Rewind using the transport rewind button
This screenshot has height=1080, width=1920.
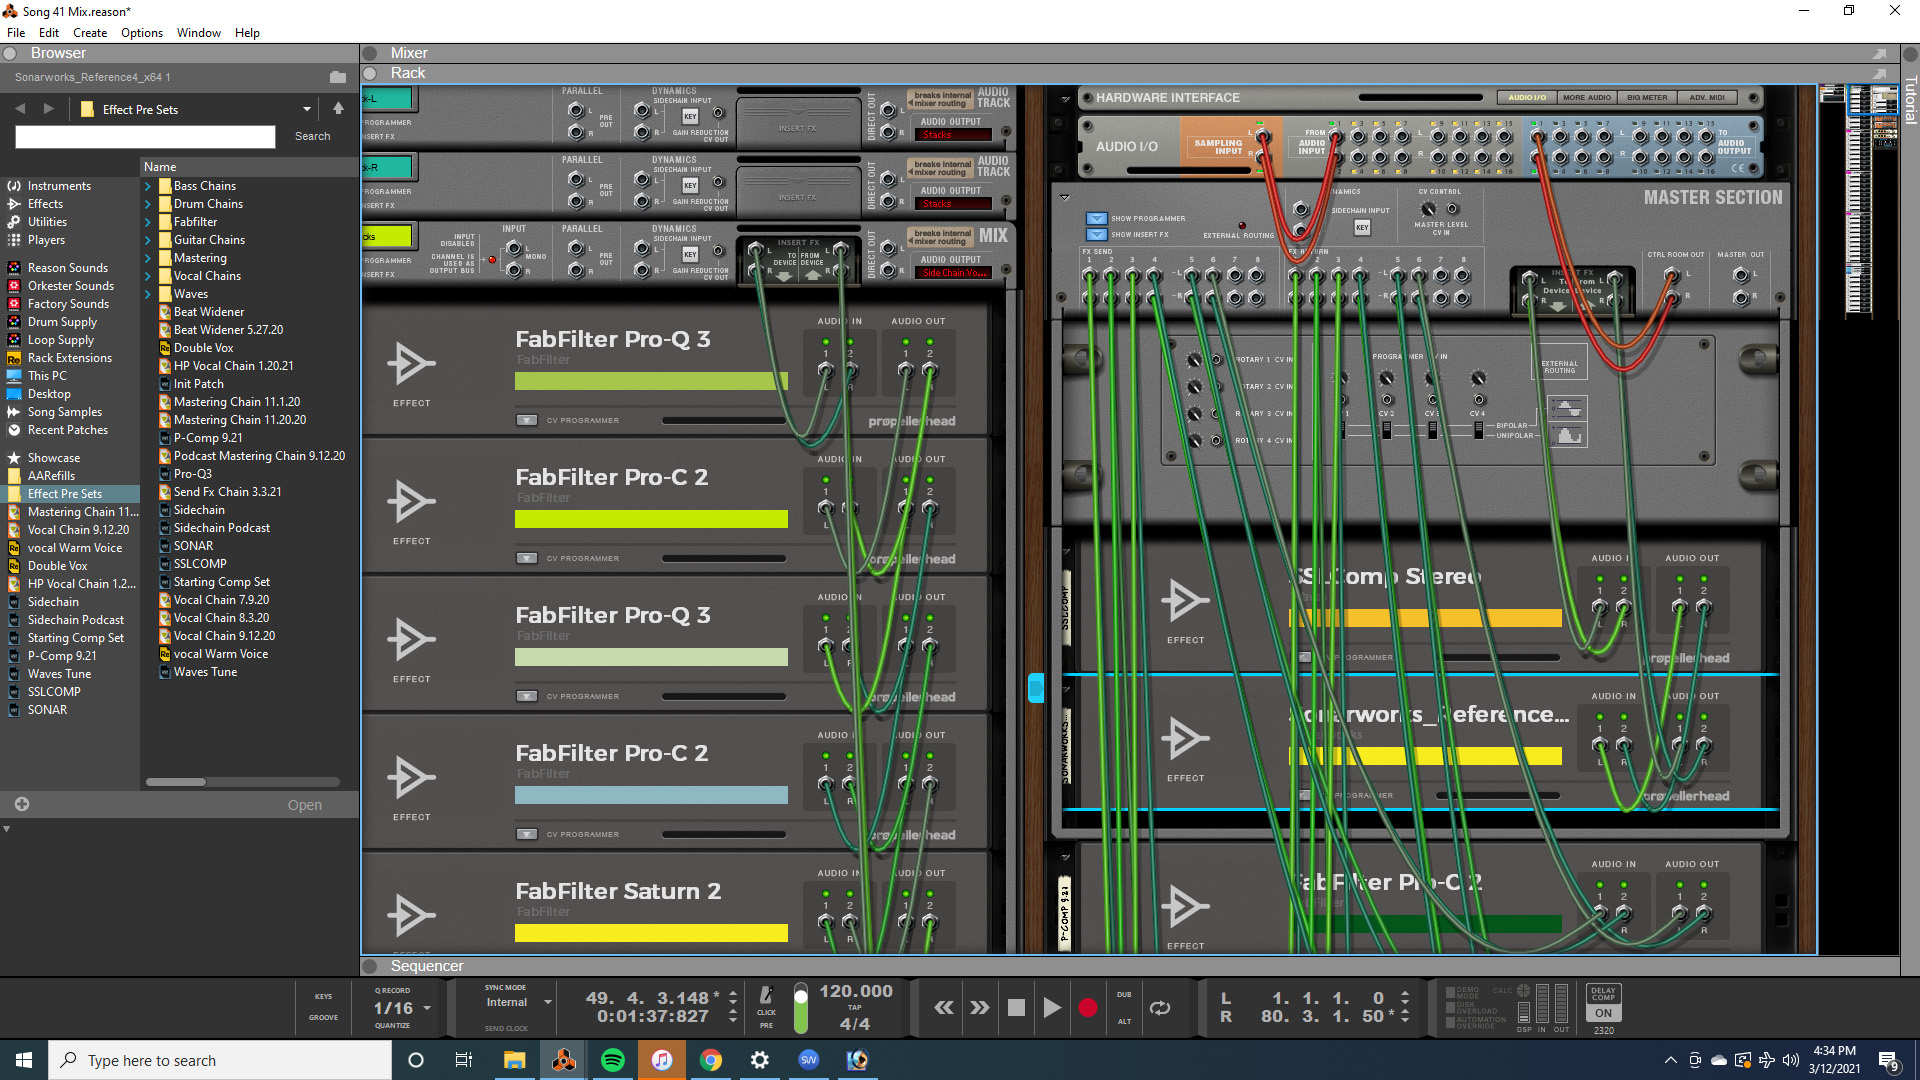point(943,1008)
